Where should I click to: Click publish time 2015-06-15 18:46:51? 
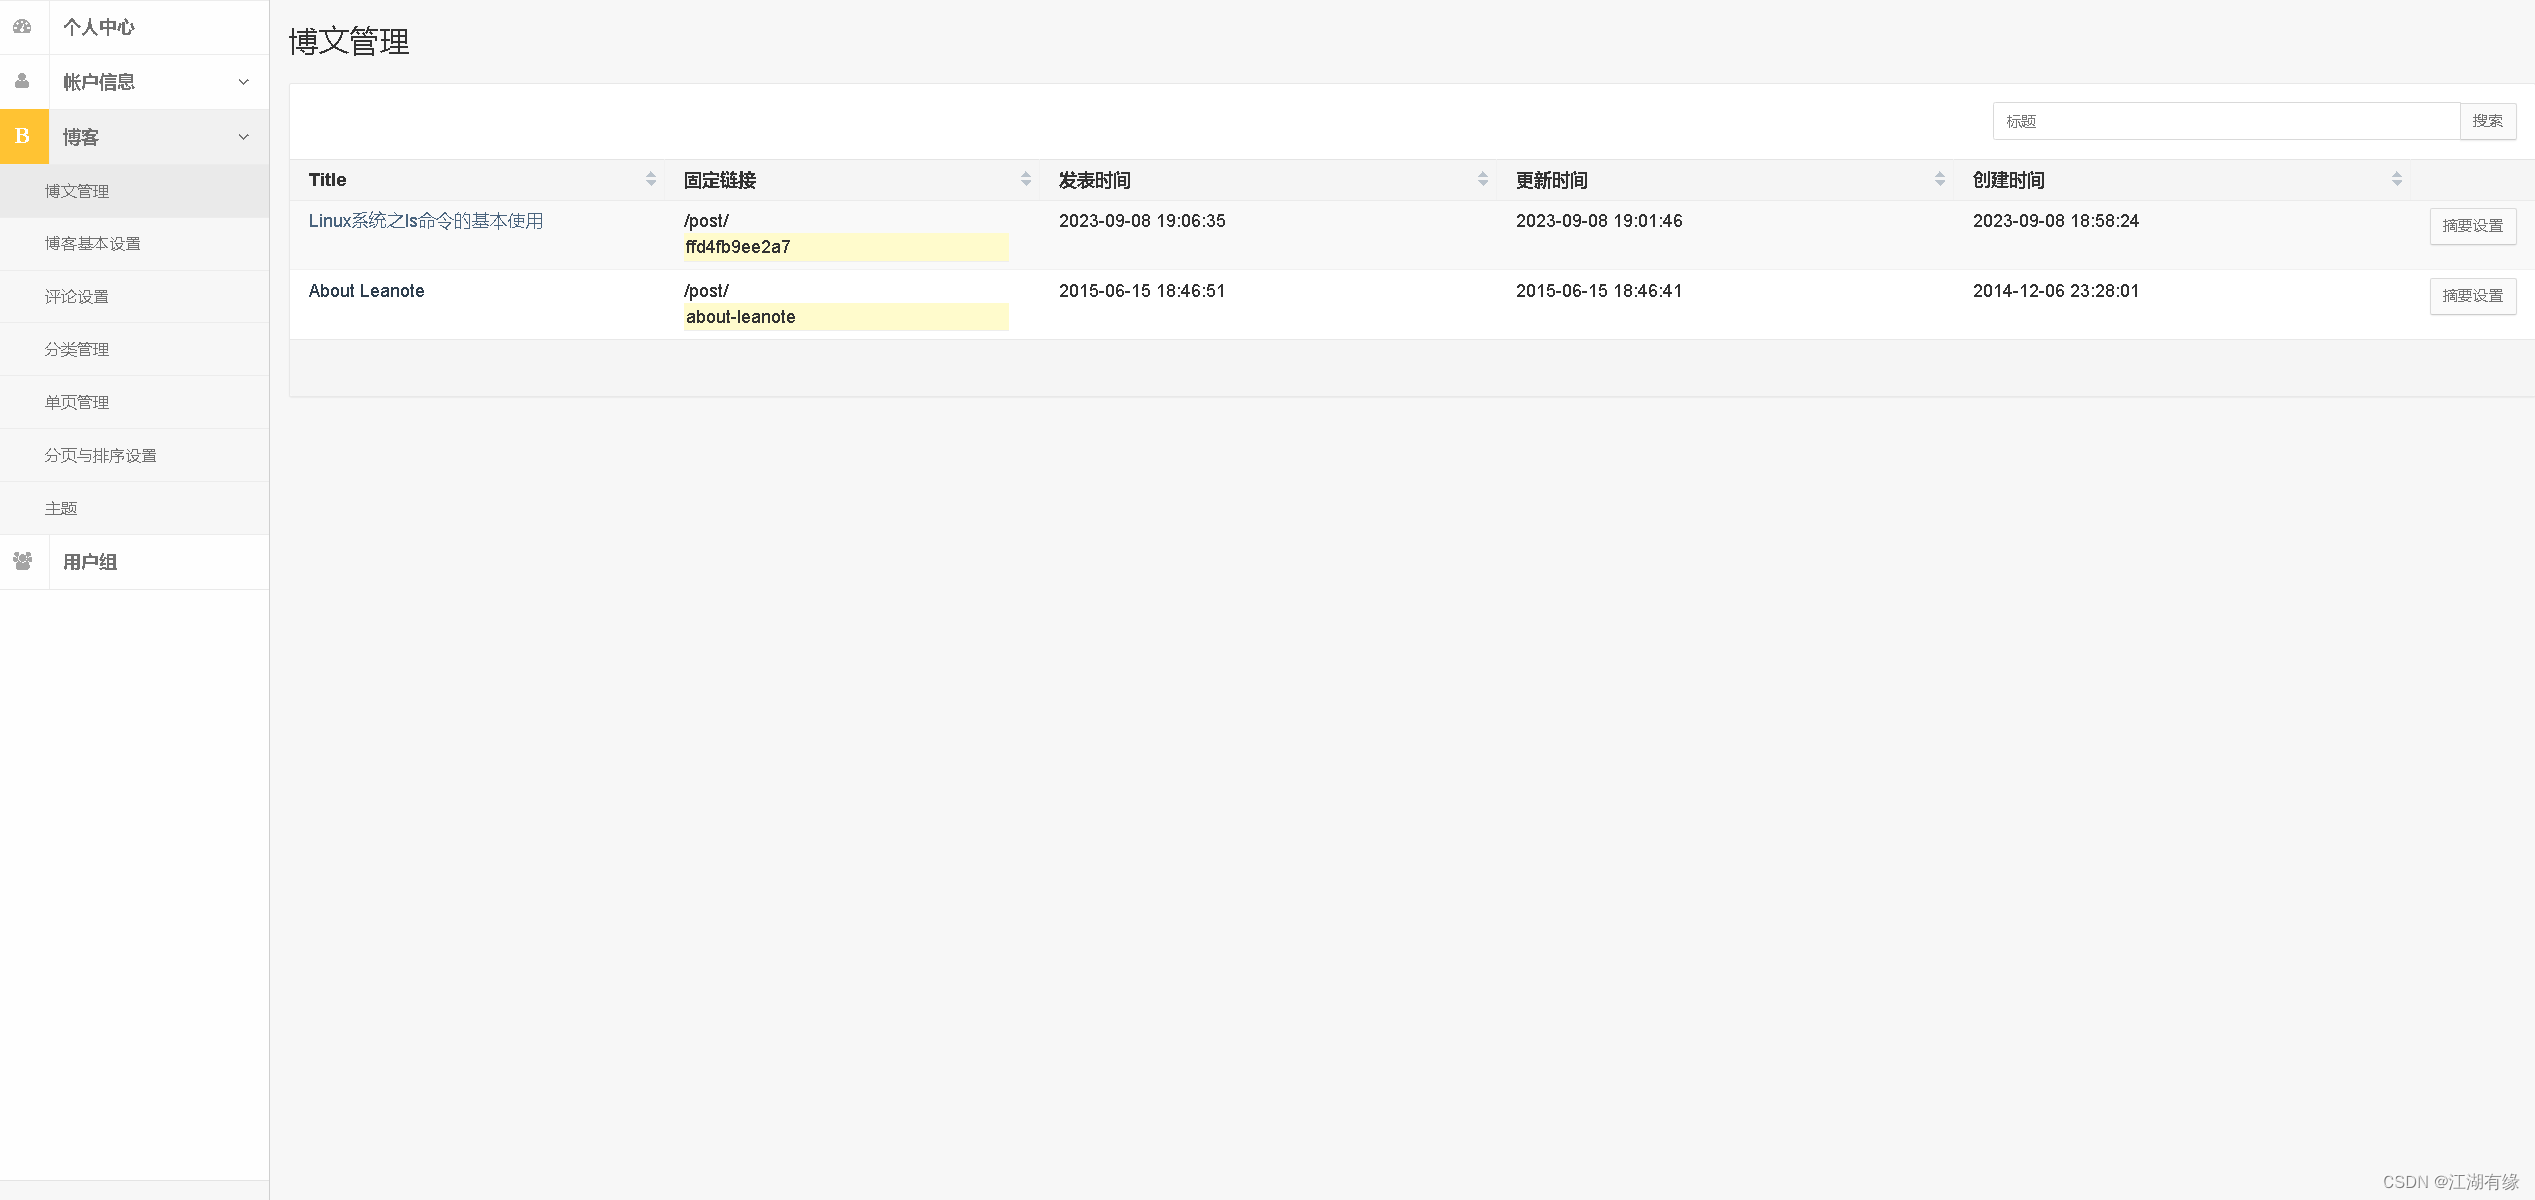pyautogui.click(x=1142, y=291)
